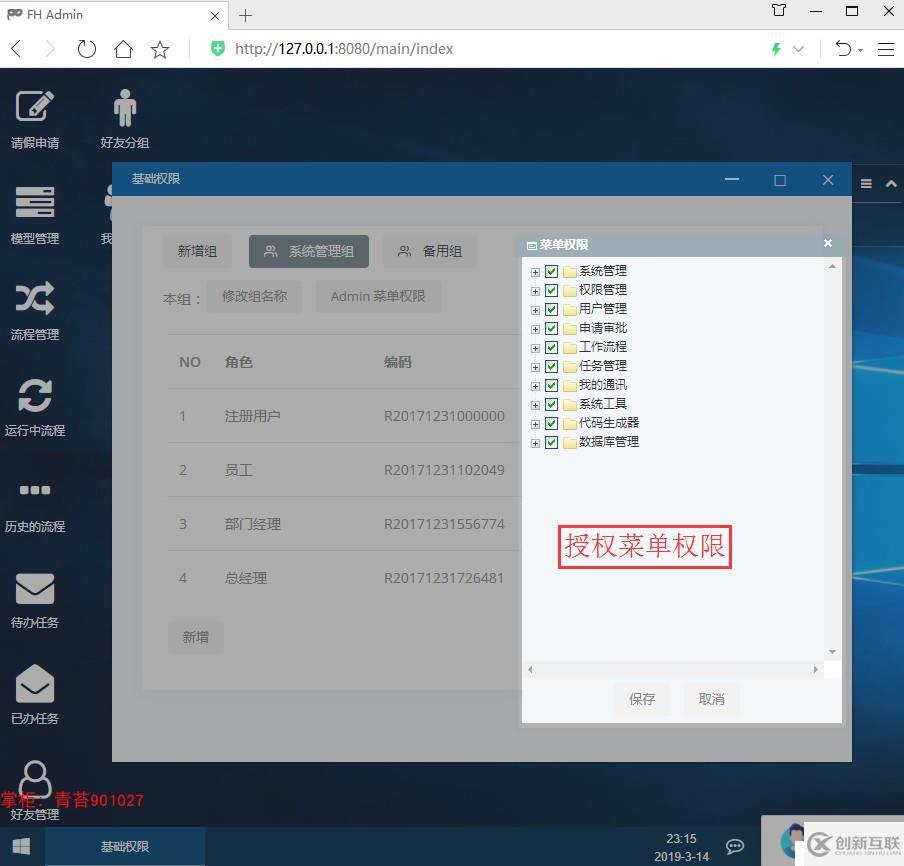Expand the 用户管理 tree node
The width and height of the screenshot is (904, 866).
(535, 310)
